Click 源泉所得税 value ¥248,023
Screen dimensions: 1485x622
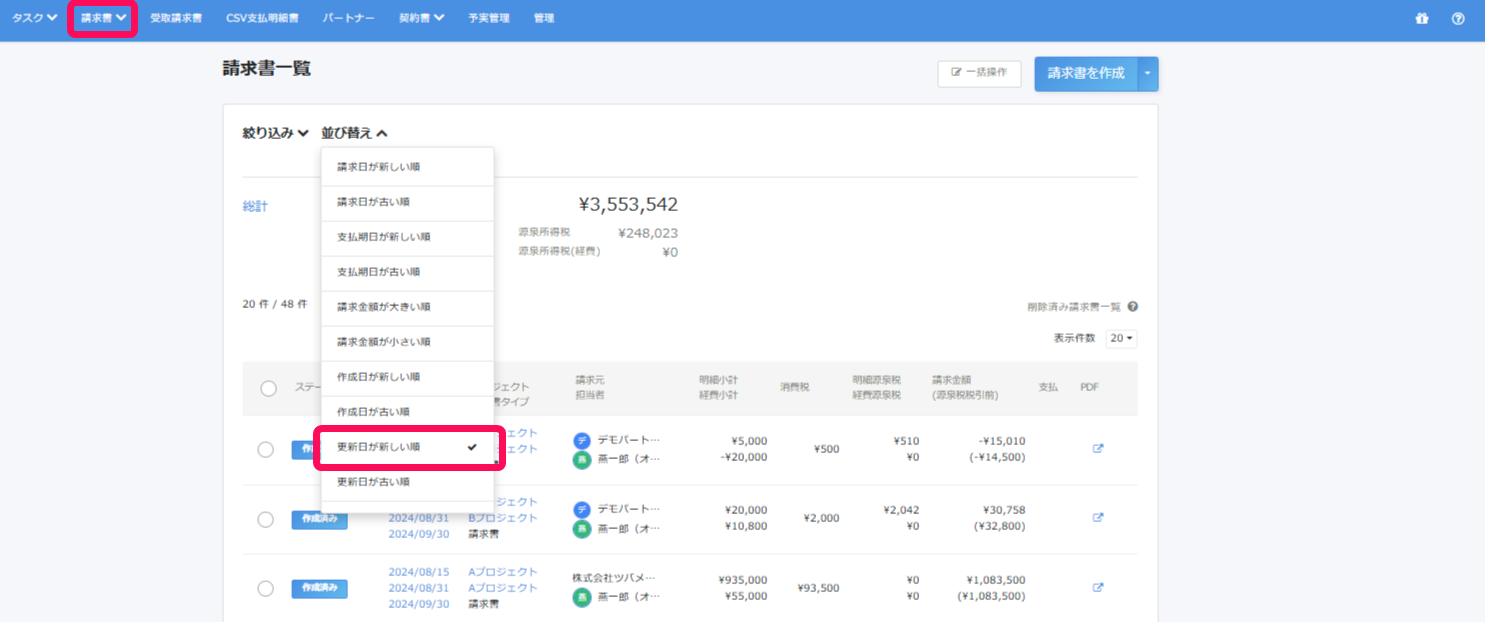[648, 233]
